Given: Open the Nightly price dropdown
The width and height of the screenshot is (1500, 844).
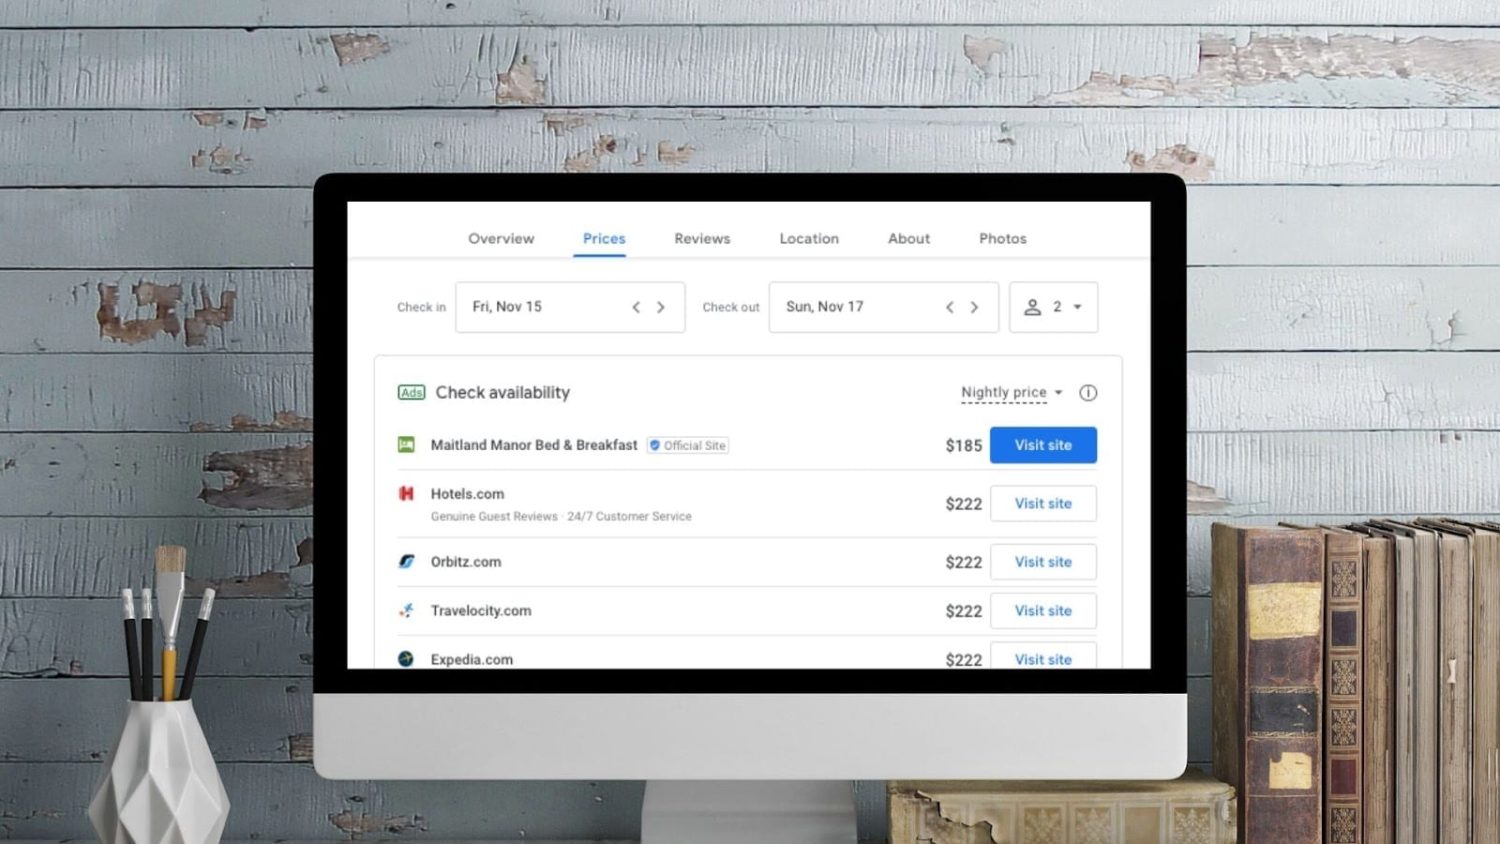Looking at the screenshot, I should [1012, 392].
